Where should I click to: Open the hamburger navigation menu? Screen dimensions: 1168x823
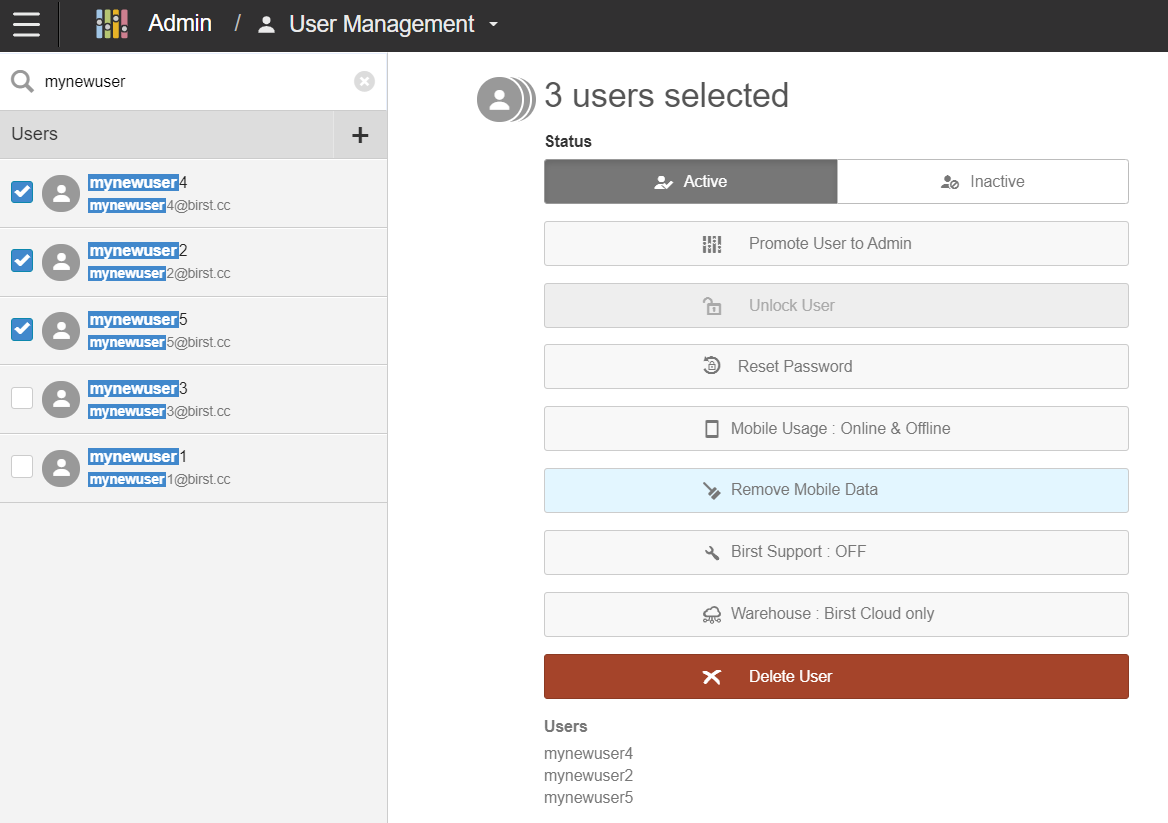[x=26, y=24]
